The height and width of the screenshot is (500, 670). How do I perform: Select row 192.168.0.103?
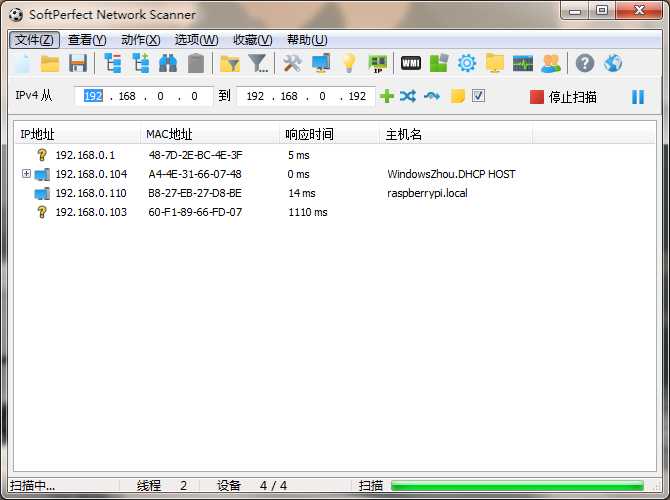click(335, 212)
